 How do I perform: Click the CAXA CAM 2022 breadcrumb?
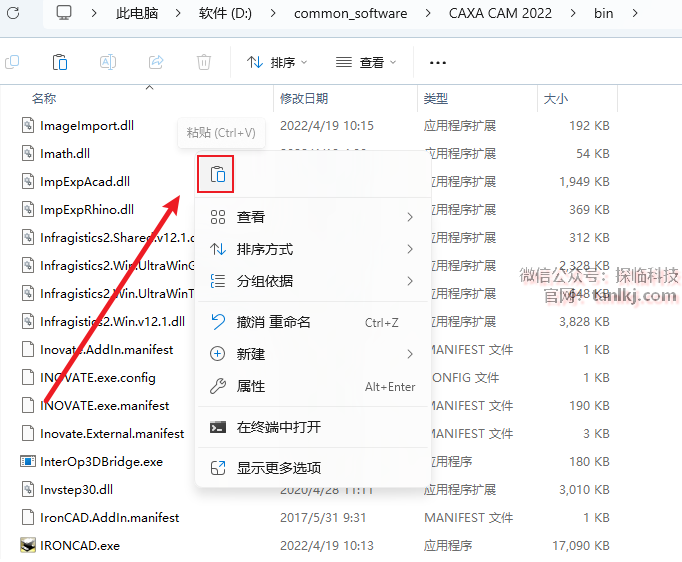tap(500, 13)
